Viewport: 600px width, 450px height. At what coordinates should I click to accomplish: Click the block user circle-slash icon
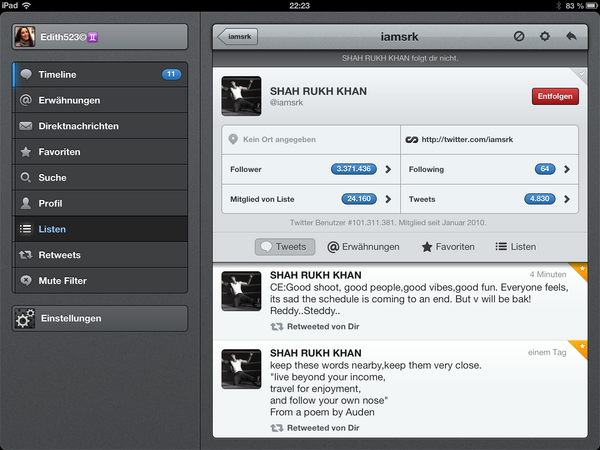click(x=519, y=36)
